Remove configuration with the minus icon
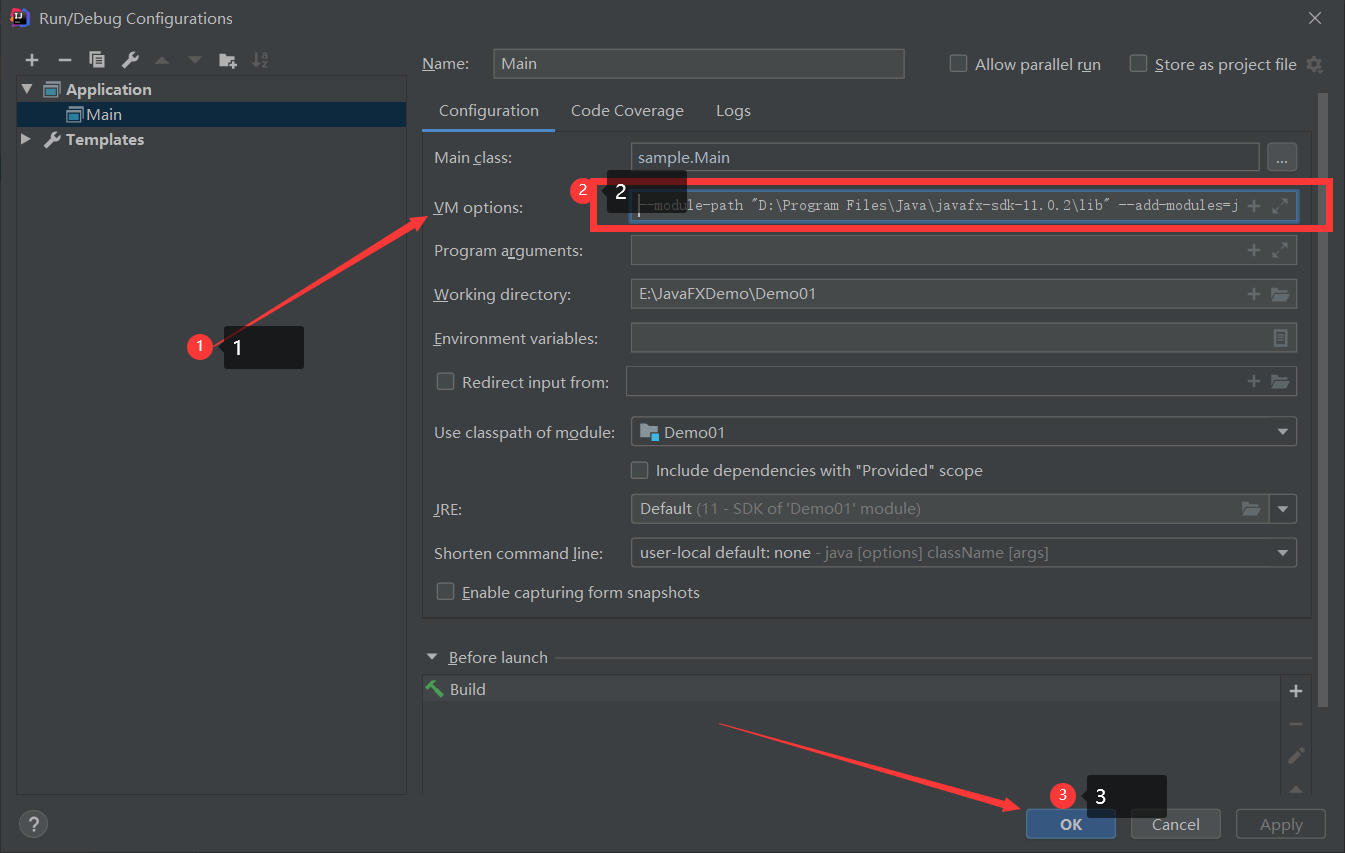1345x853 pixels. coord(64,60)
